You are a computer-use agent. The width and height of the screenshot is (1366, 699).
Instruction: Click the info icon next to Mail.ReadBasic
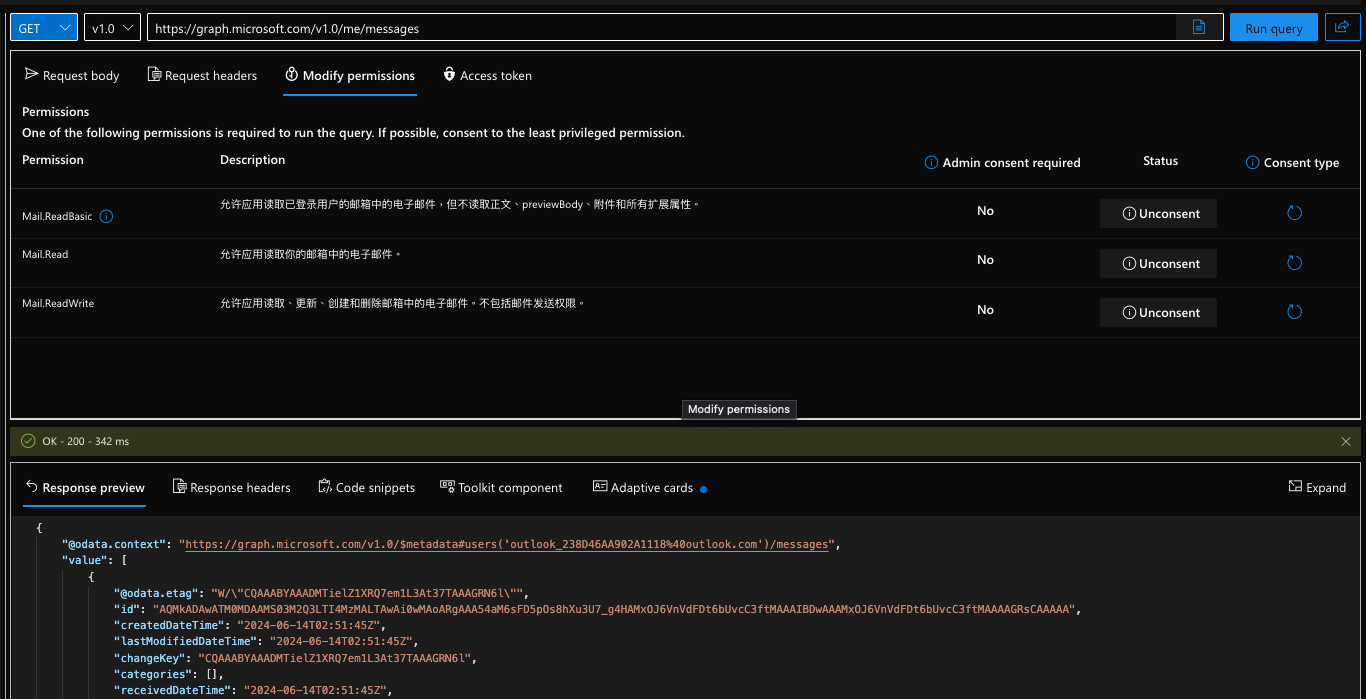[106, 216]
